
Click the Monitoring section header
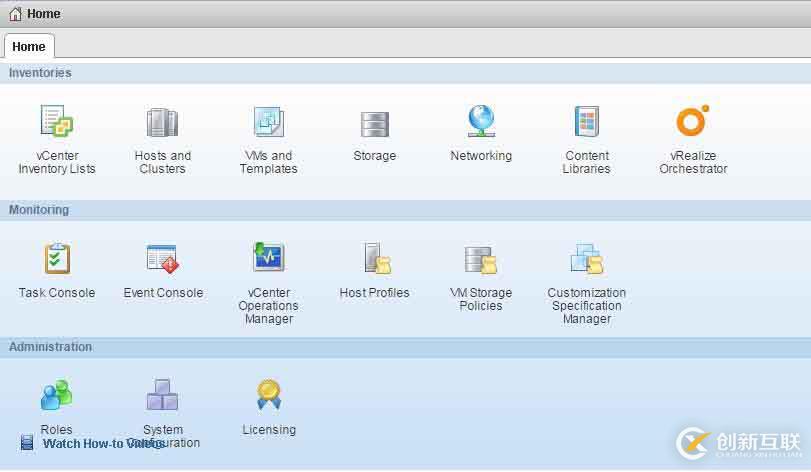pyautogui.click(x=39, y=210)
